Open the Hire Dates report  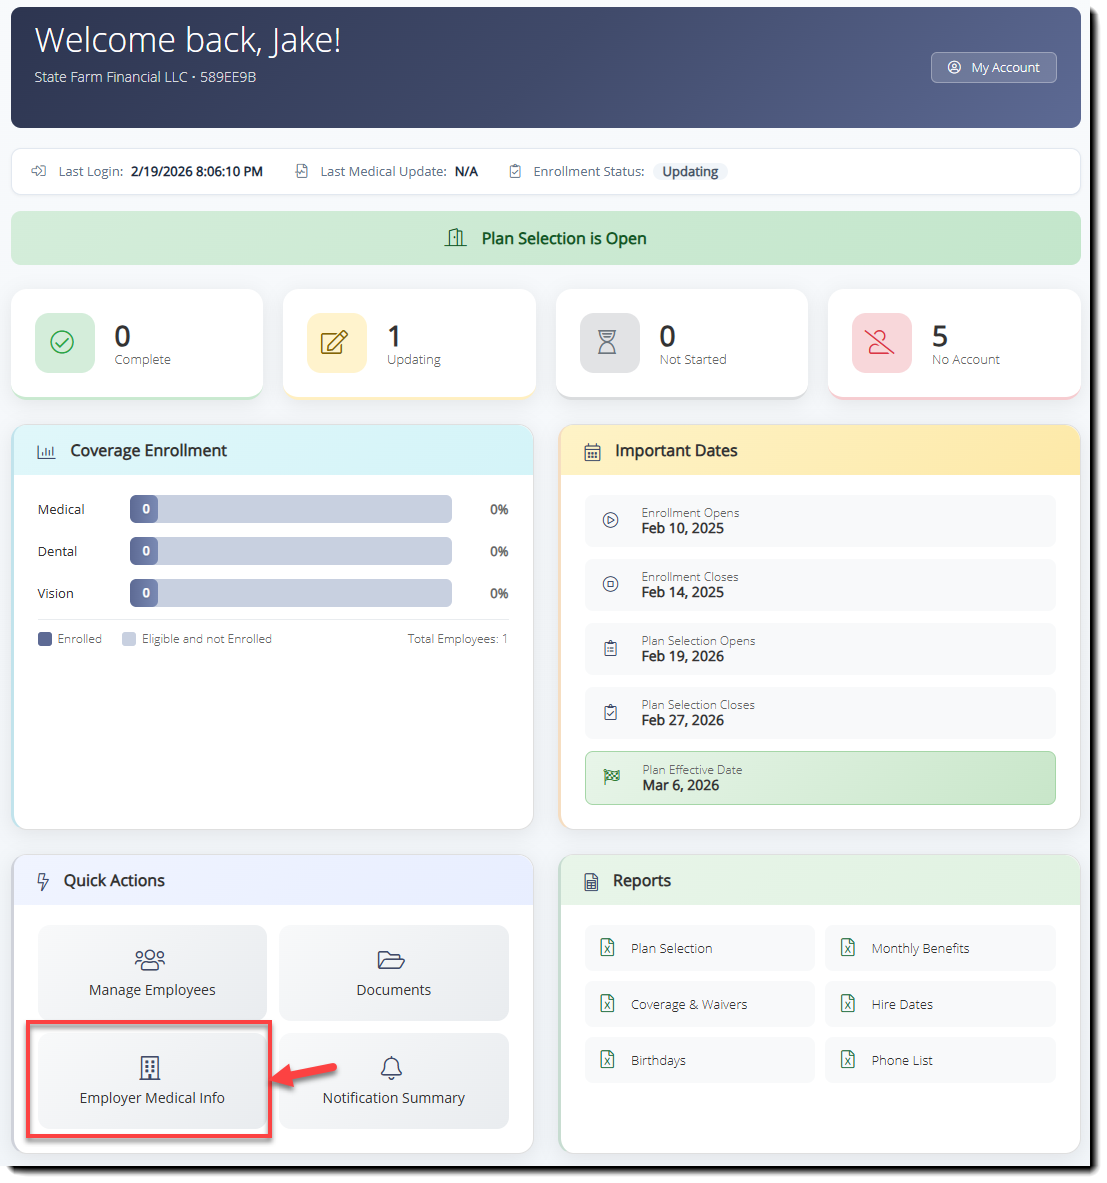pyautogui.click(x=940, y=1004)
